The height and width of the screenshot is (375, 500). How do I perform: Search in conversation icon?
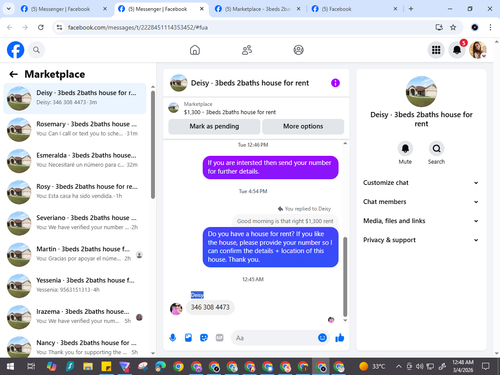tap(436, 148)
